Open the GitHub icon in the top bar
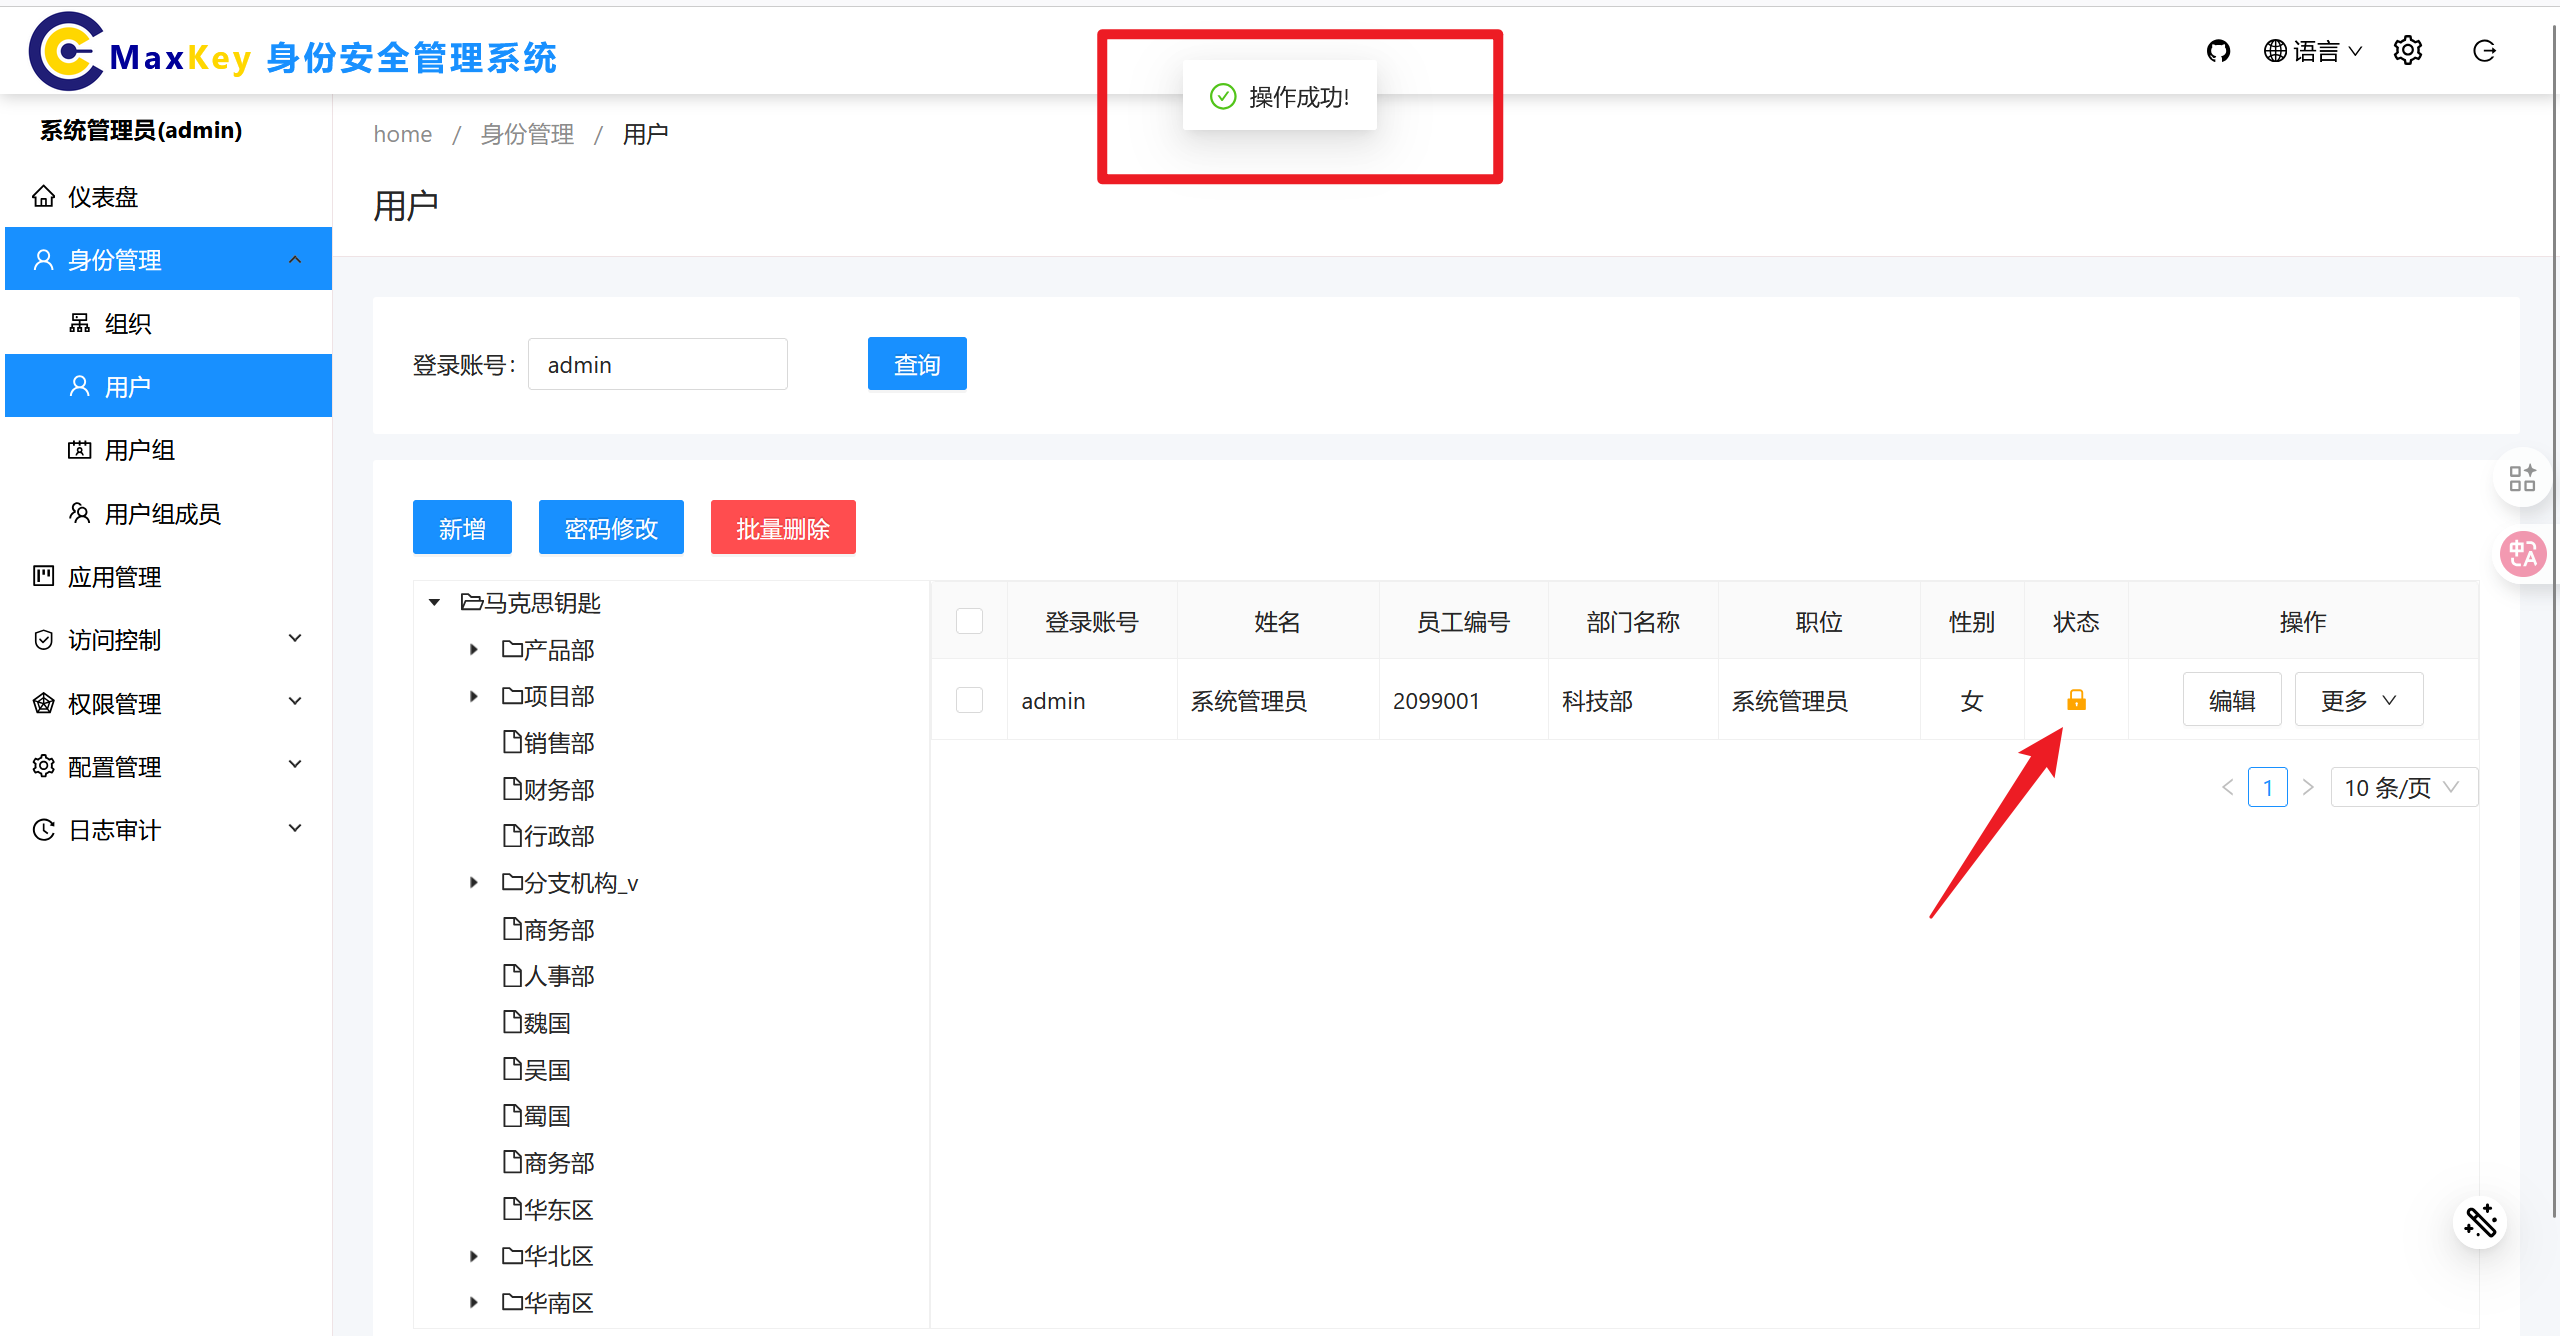The height and width of the screenshot is (1336, 2560). pos(2219,50)
